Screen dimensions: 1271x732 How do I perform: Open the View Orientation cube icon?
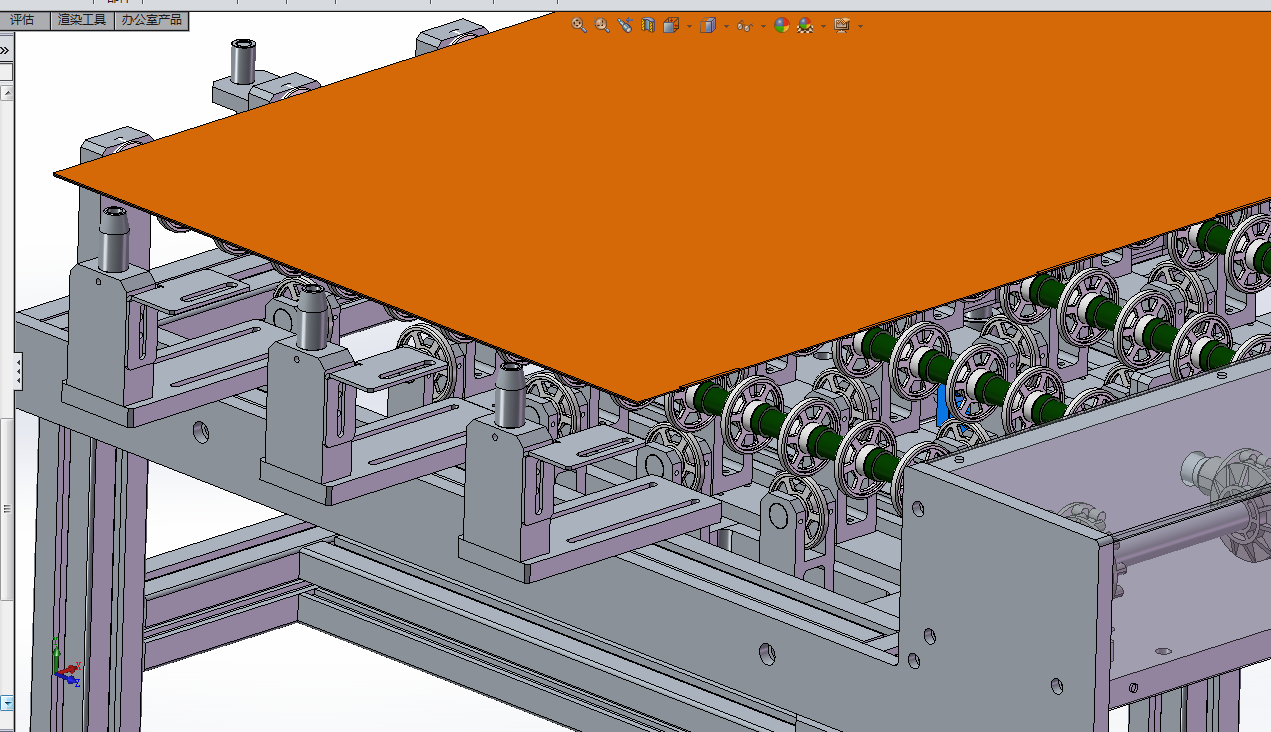(x=671, y=26)
